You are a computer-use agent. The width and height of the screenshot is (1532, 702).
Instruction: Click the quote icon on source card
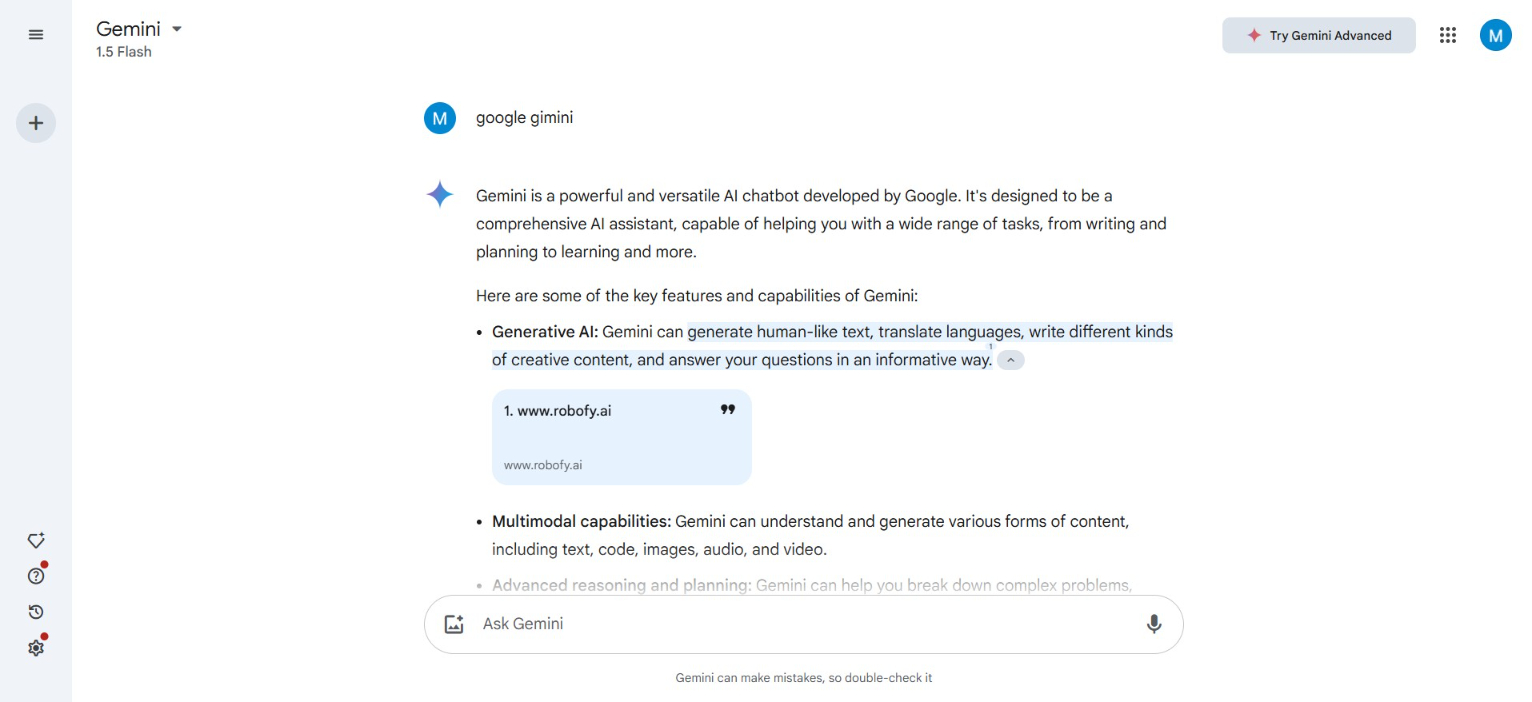coord(728,410)
